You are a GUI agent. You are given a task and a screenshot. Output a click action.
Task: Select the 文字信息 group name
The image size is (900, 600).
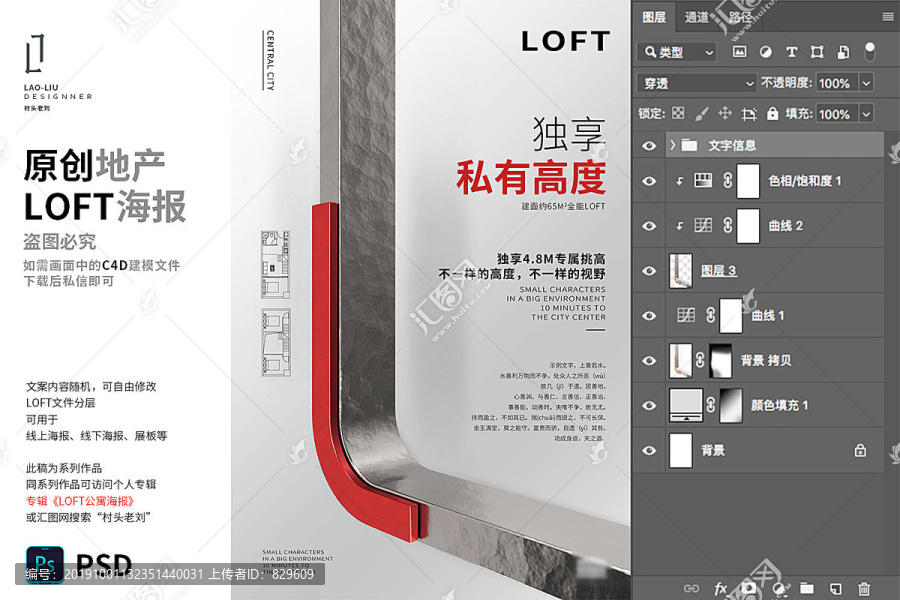point(732,145)
